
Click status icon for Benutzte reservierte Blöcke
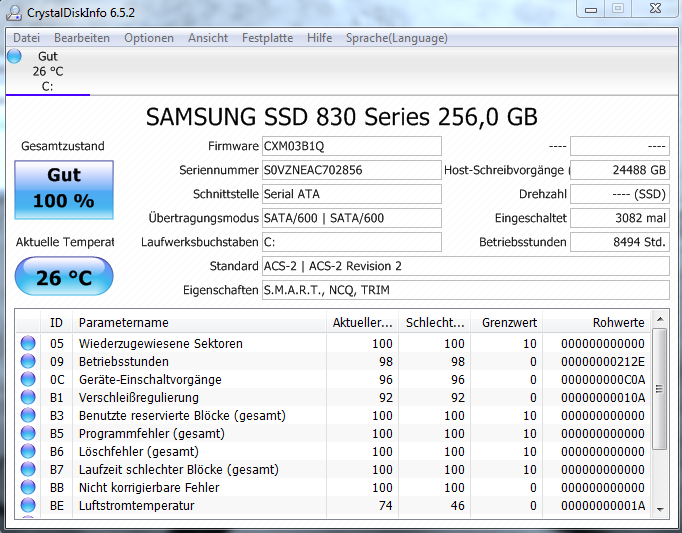coord(28,416)
